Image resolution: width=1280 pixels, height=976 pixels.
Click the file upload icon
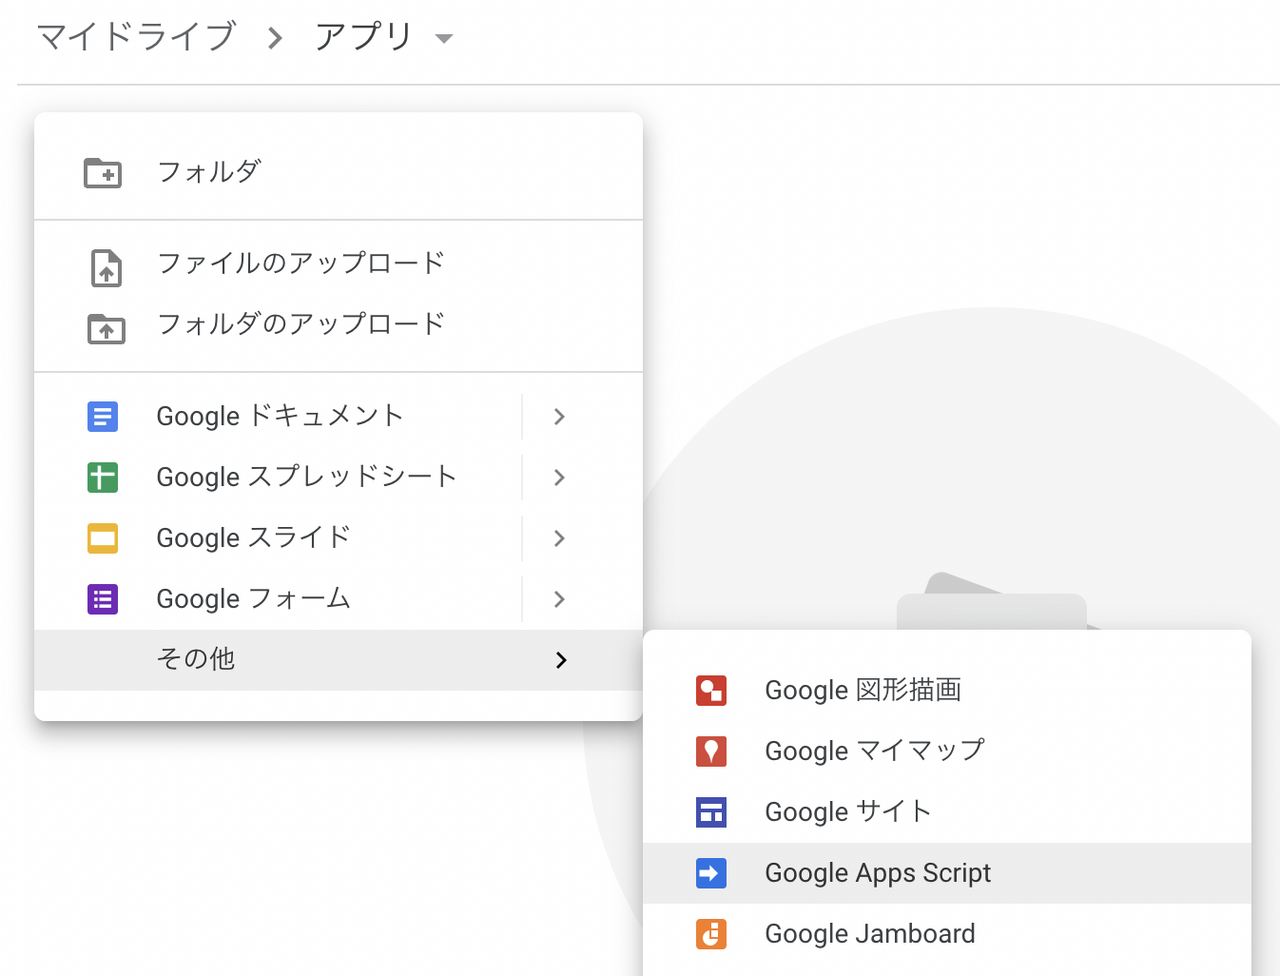[106, 268]
